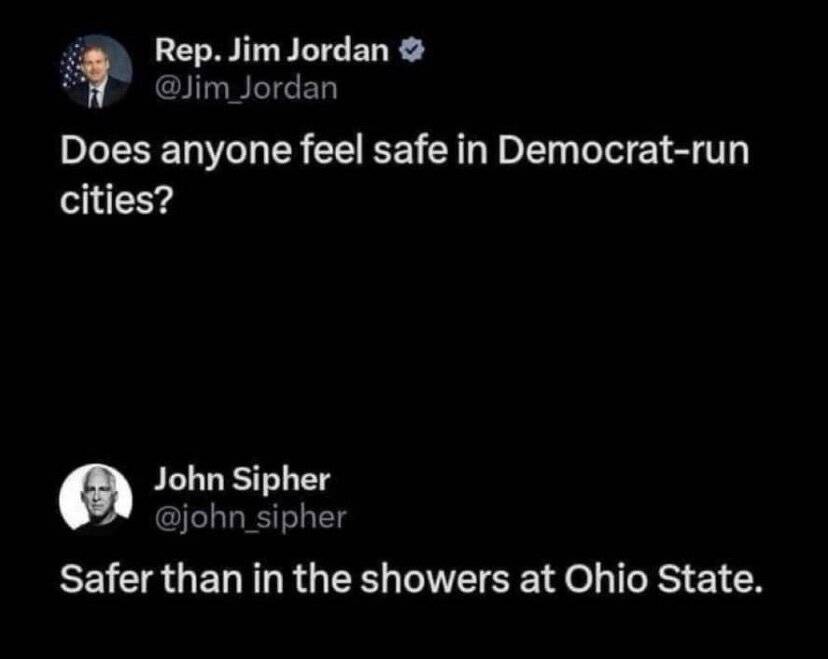Open the "John Sipher" display name
The height and width of the screenshot is (659, 828).
[x=241, y=480]
